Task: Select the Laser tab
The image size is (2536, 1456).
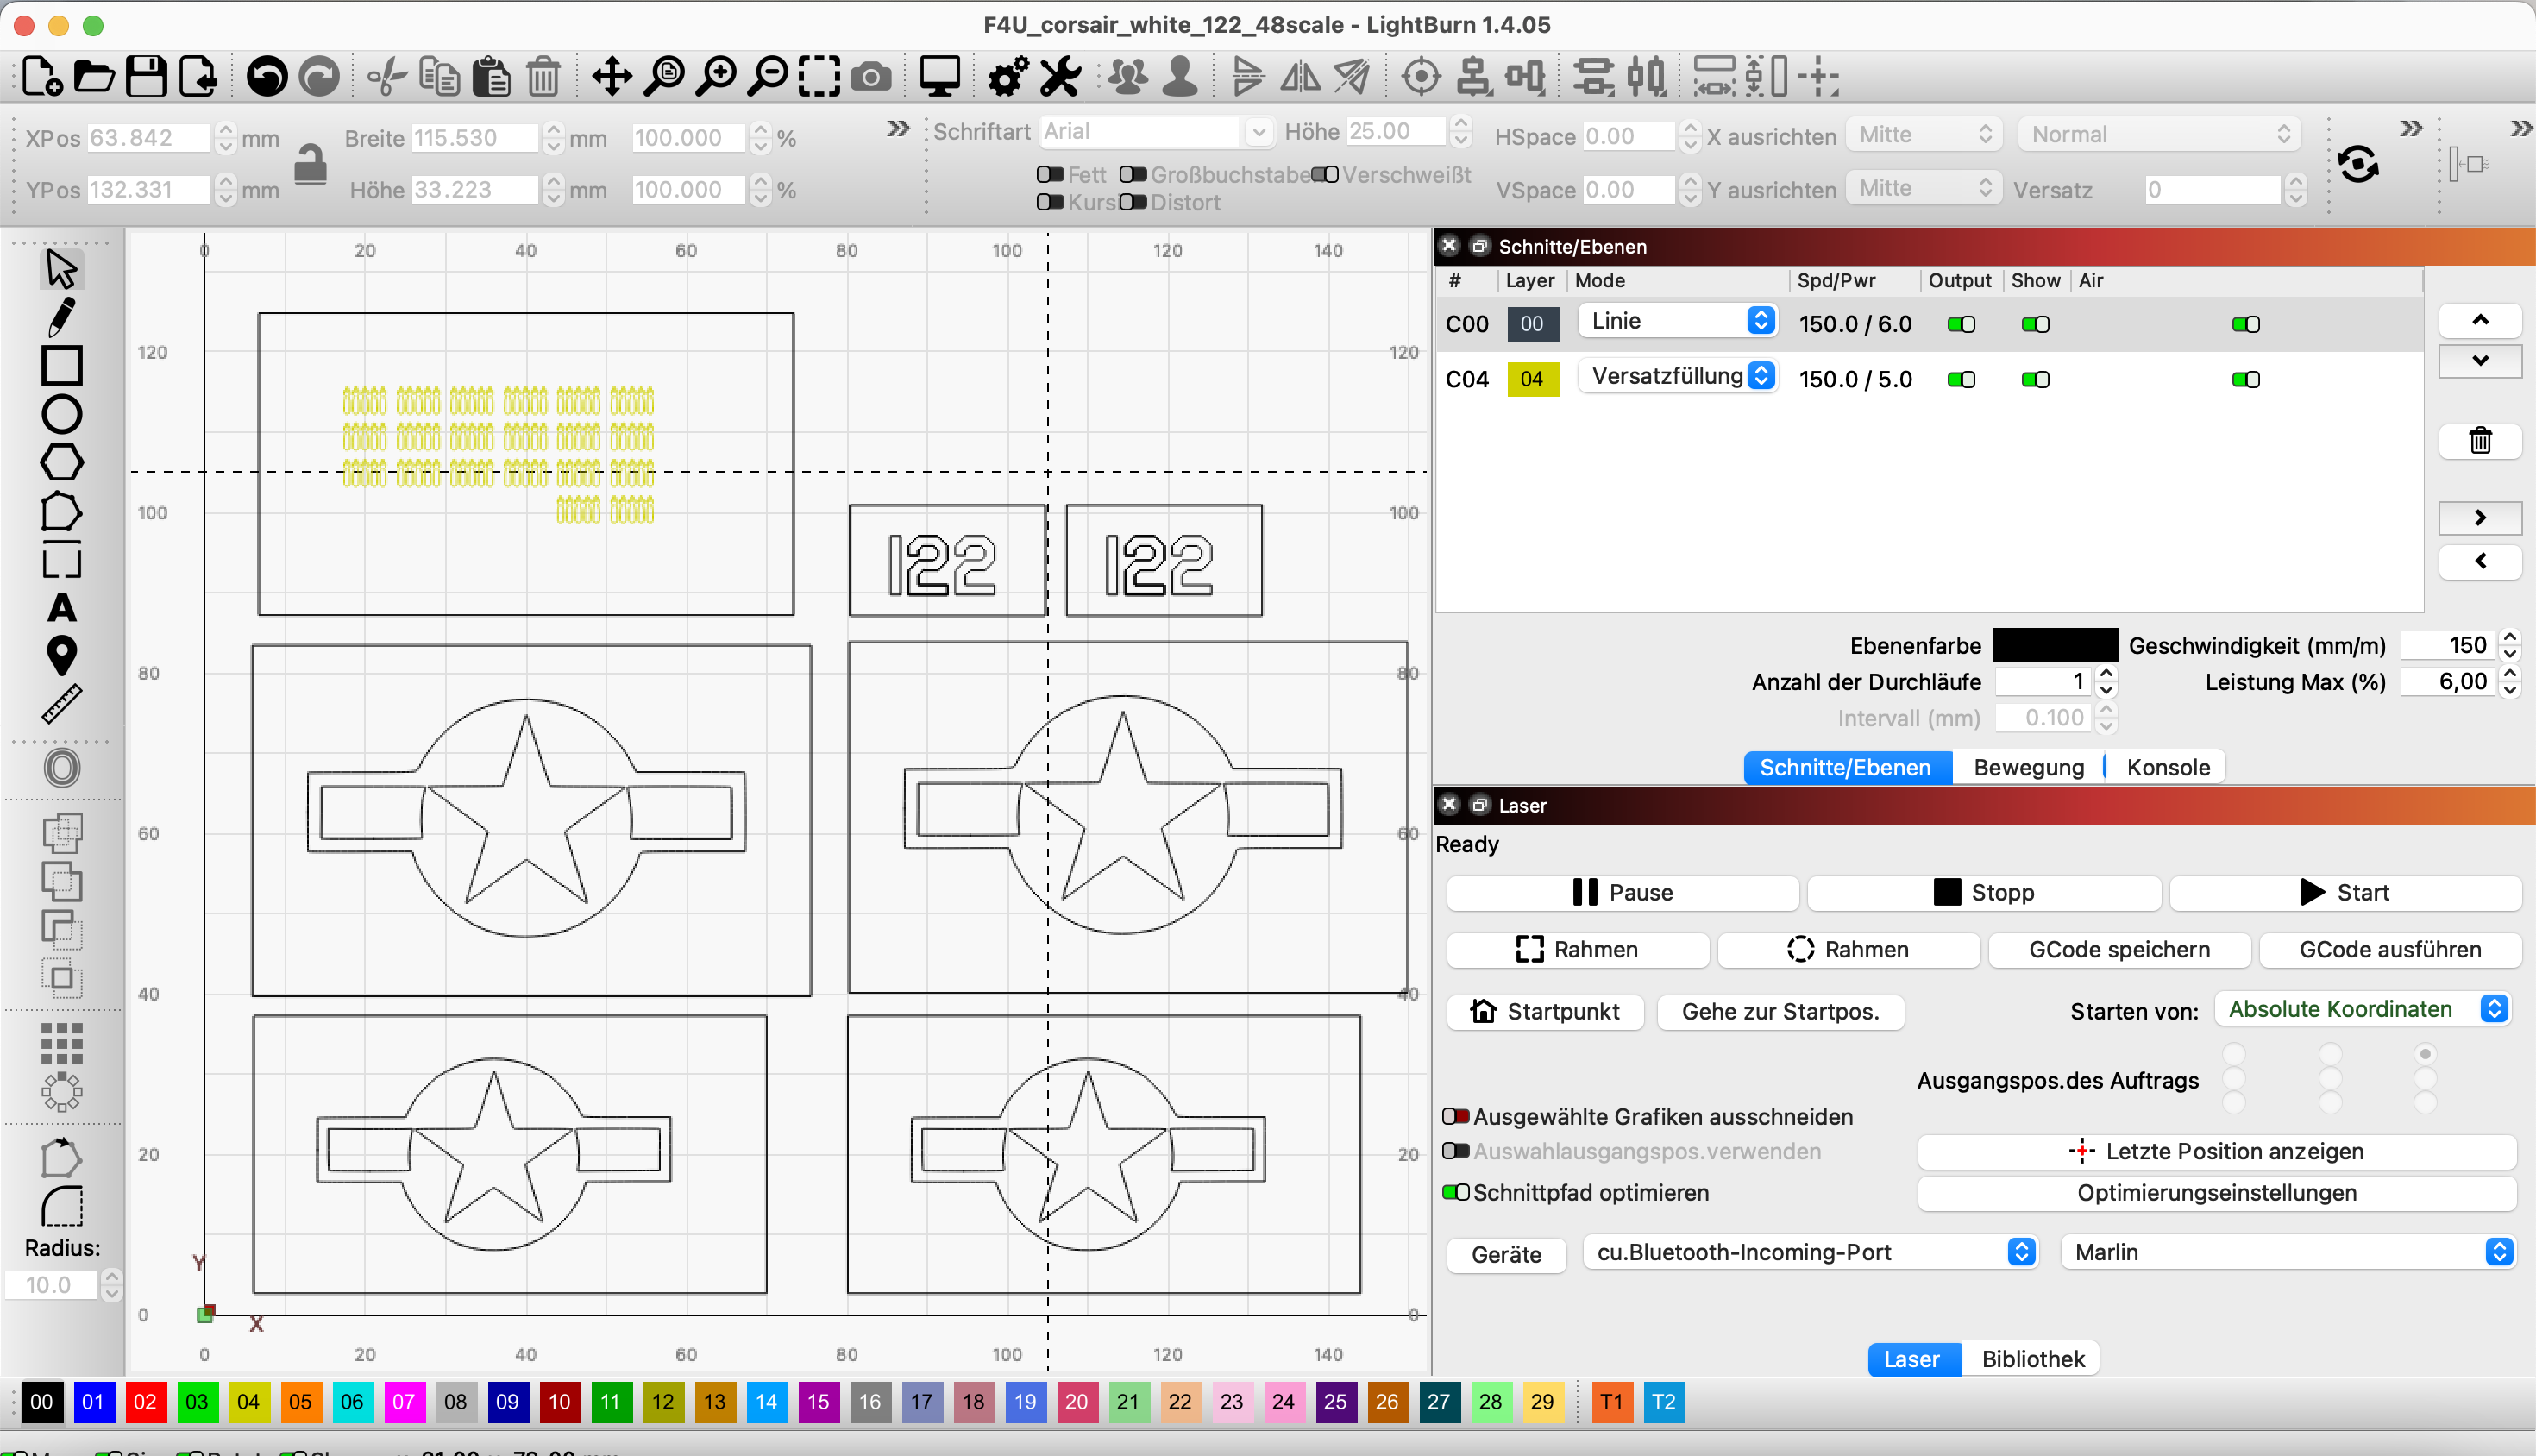Action: coord(1912,1359)
